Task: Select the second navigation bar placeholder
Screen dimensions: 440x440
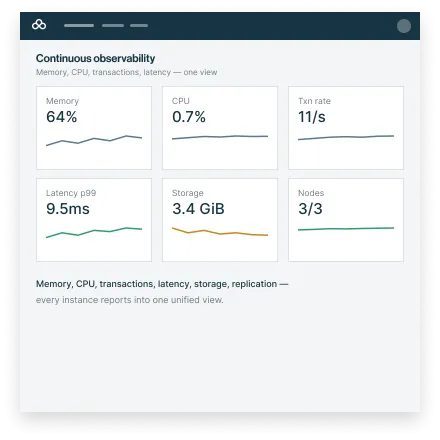Action: 113,25
